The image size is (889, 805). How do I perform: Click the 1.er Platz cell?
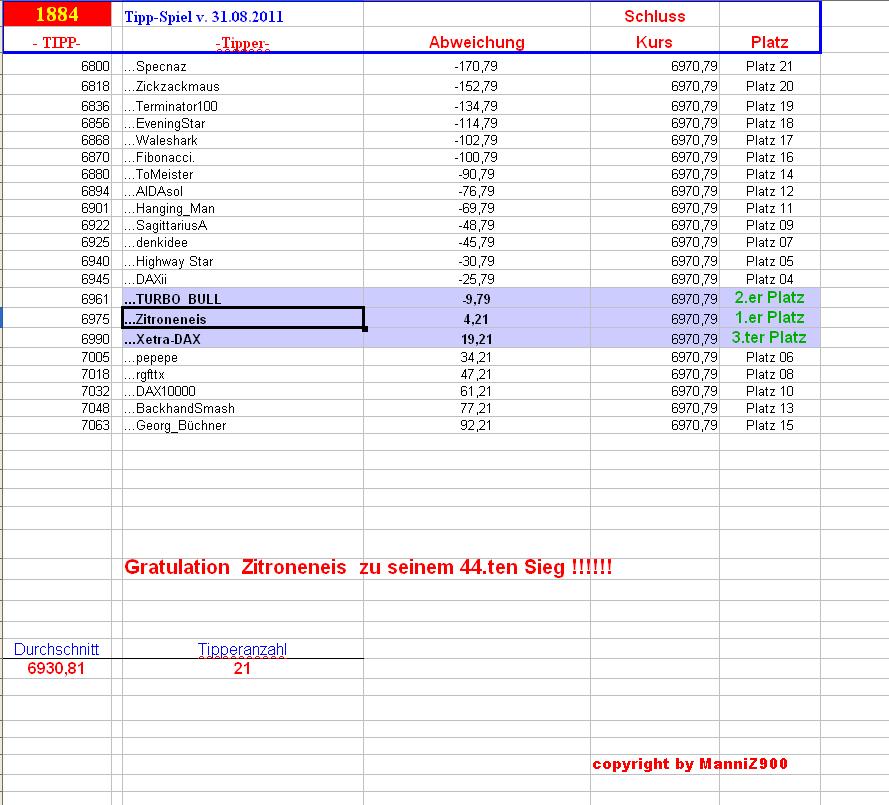click(769, 318)
